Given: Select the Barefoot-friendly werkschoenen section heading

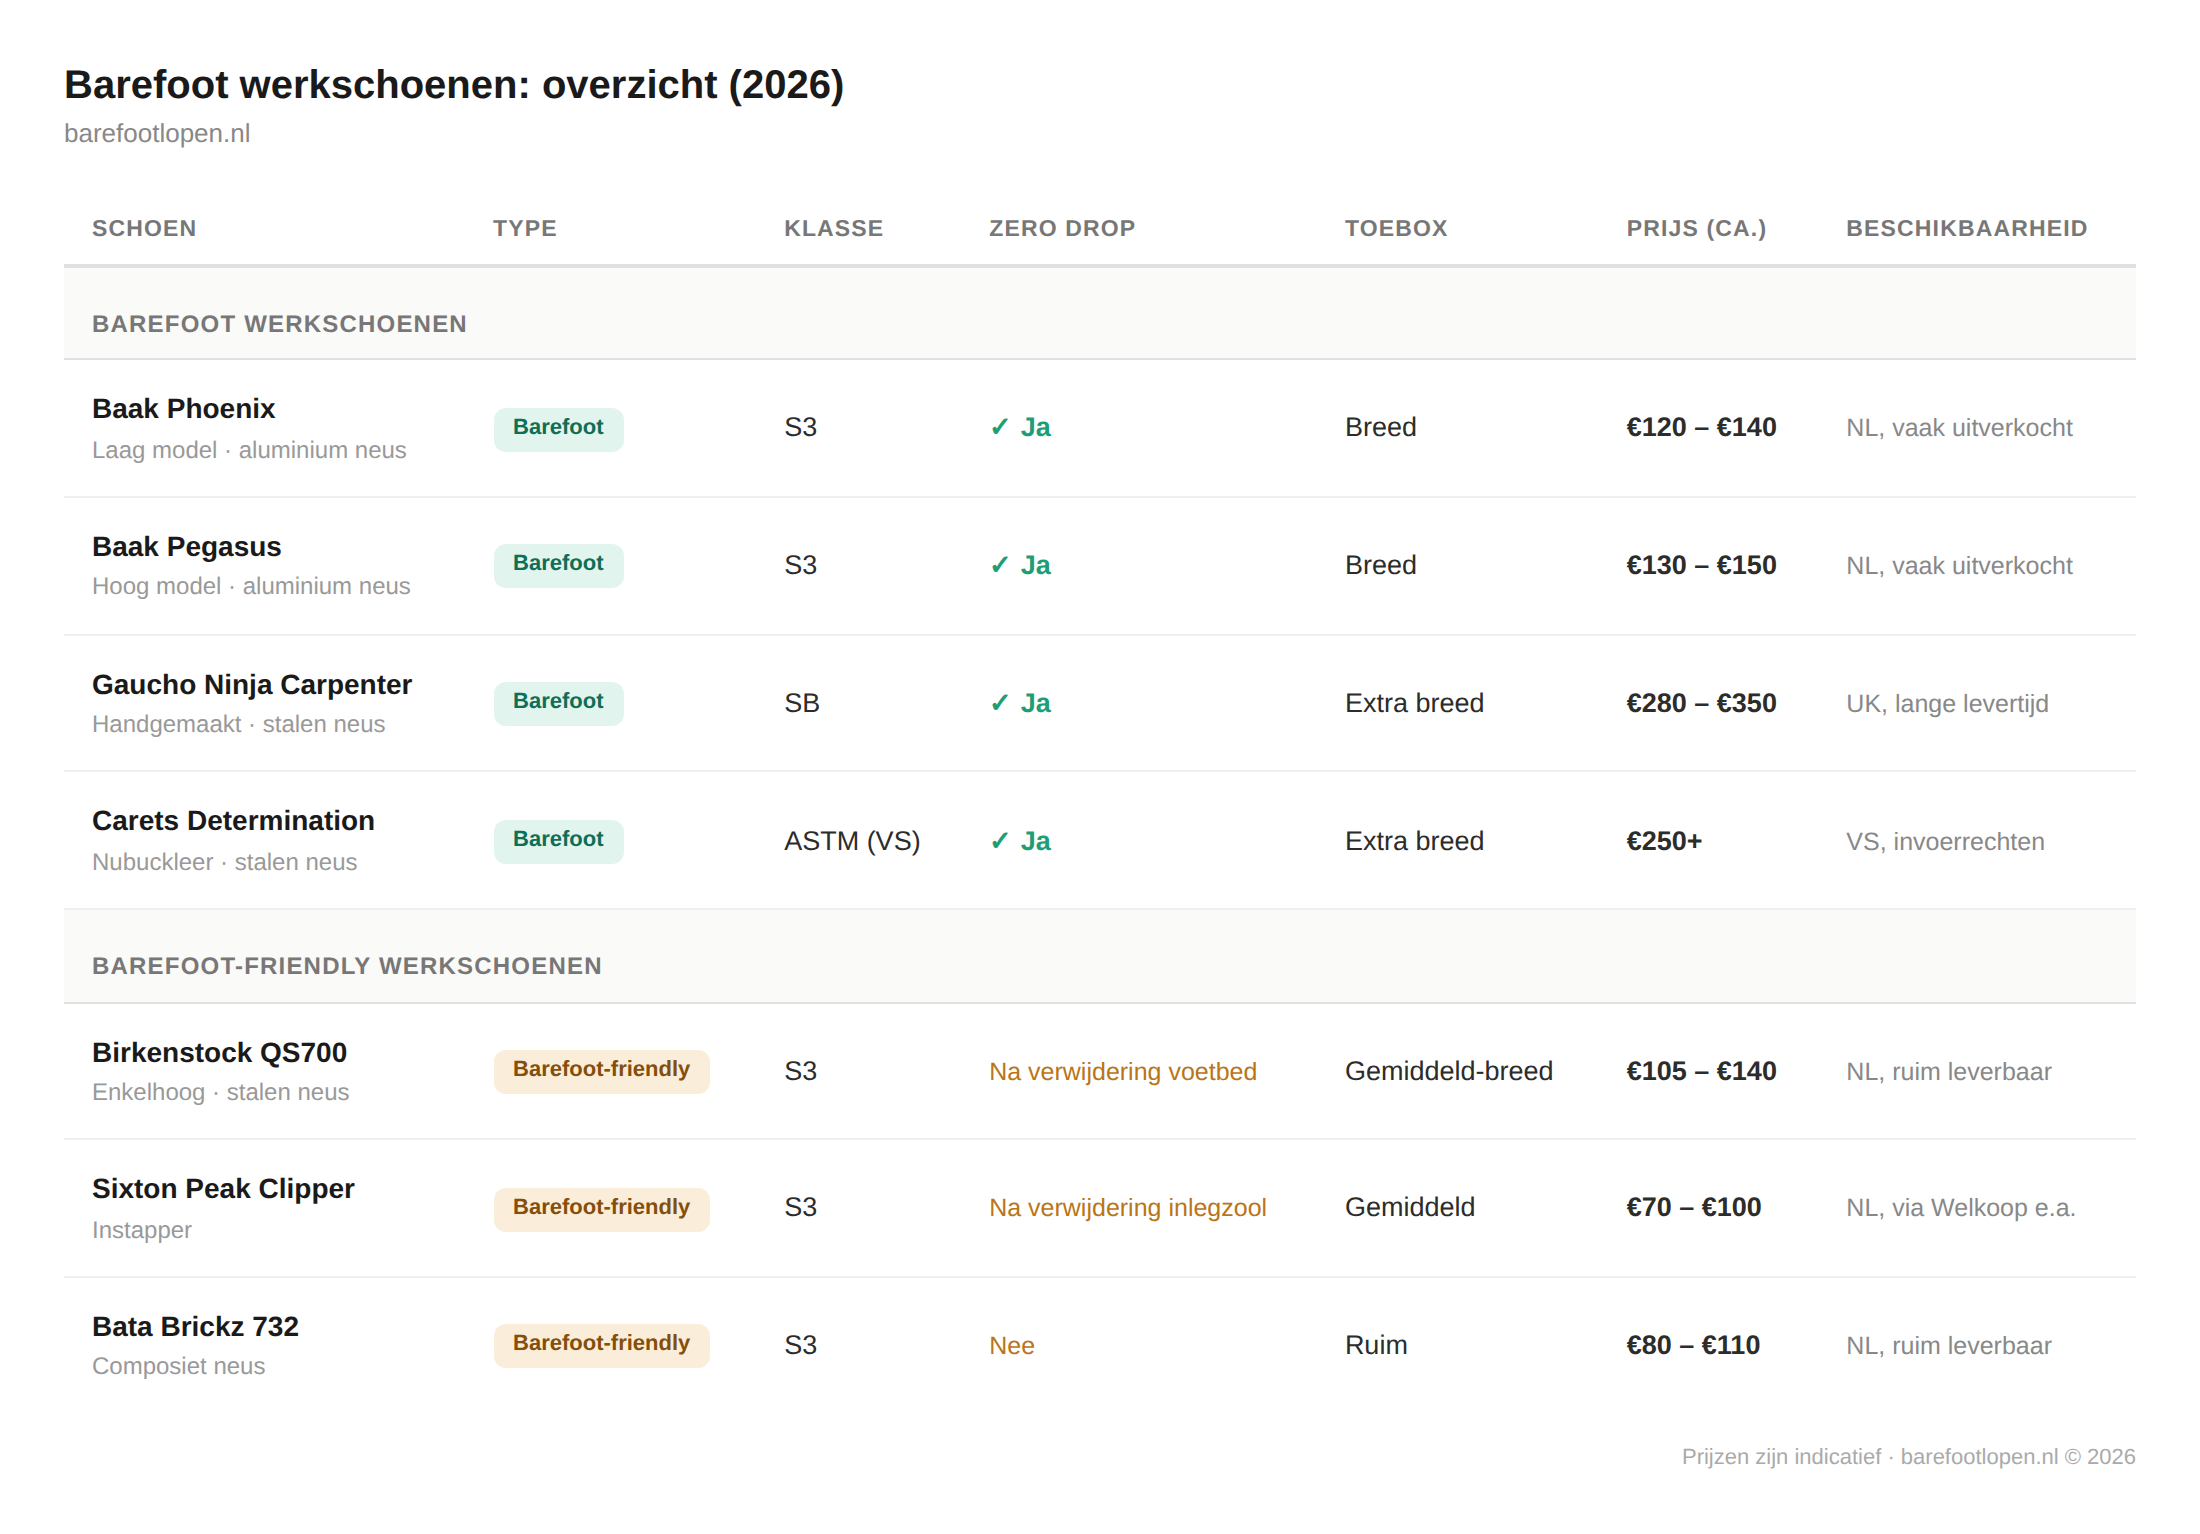Looking at the screenshot, I should (x=347, y=966).
